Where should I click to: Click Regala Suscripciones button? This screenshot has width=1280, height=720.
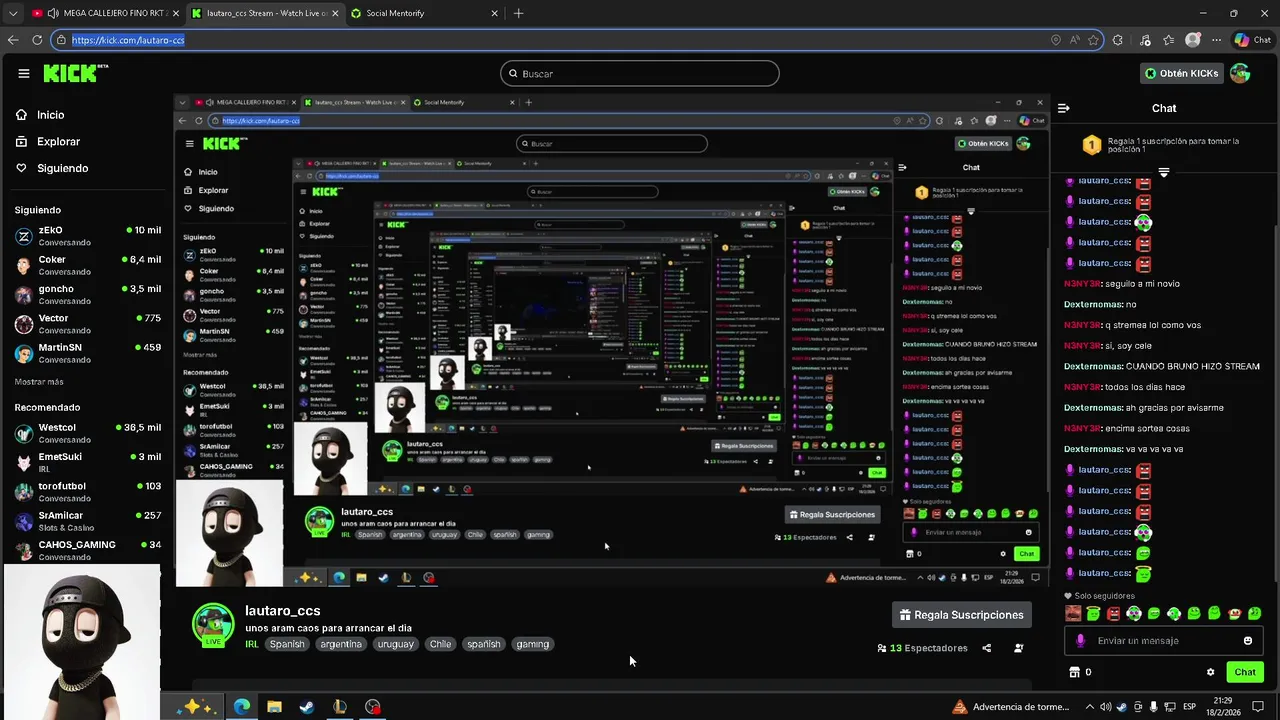(961, 615)
